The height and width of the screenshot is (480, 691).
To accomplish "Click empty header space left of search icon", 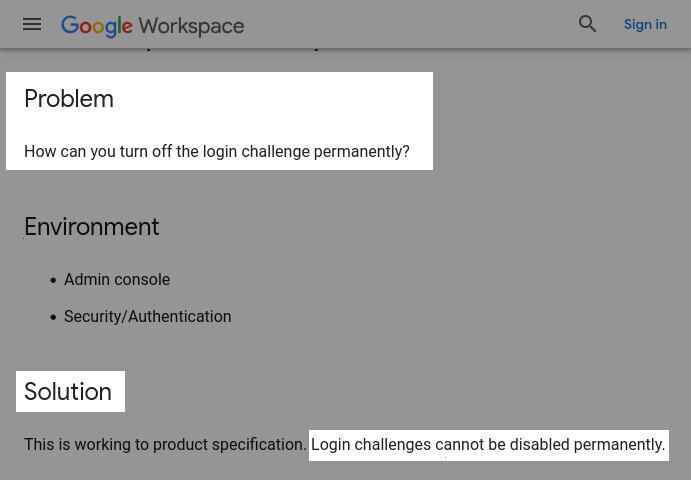I will (x=420, y=24).
